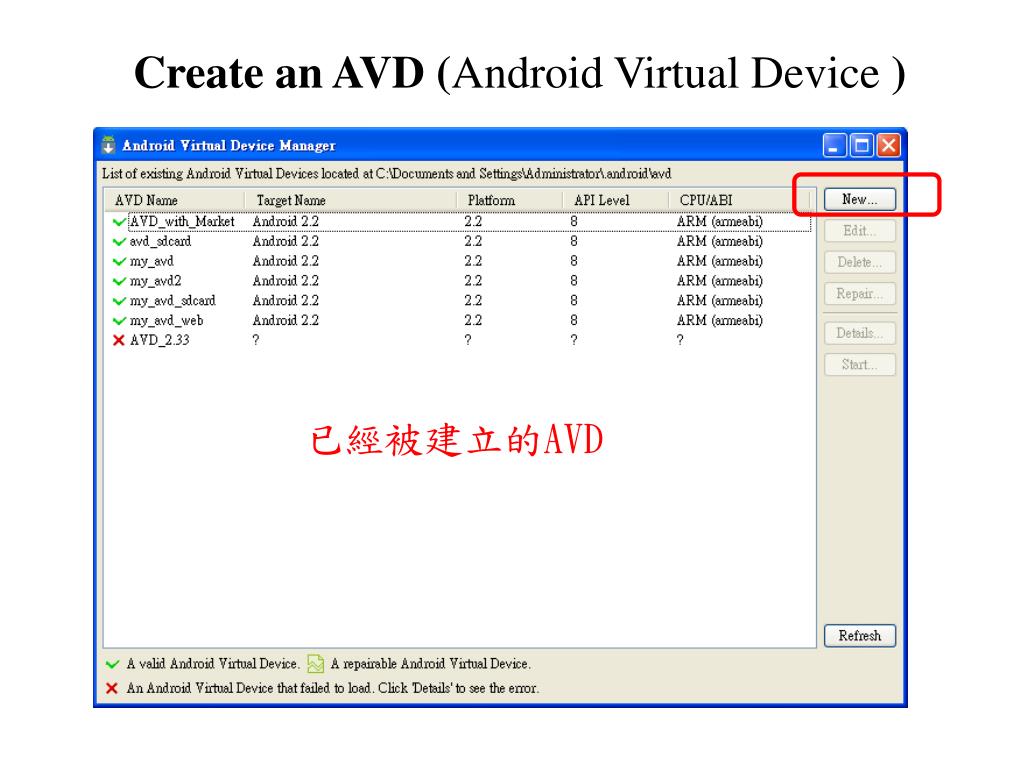Select the AVD_with_Market row
This screenshot has width=1024, height=768.
458,221
